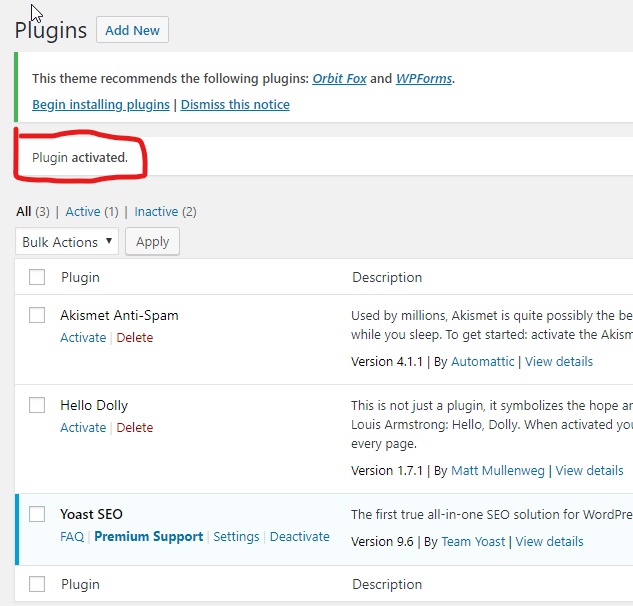Click the 'Version 1.7.1' text
The image size is (633, 606).
coord(387,470)
